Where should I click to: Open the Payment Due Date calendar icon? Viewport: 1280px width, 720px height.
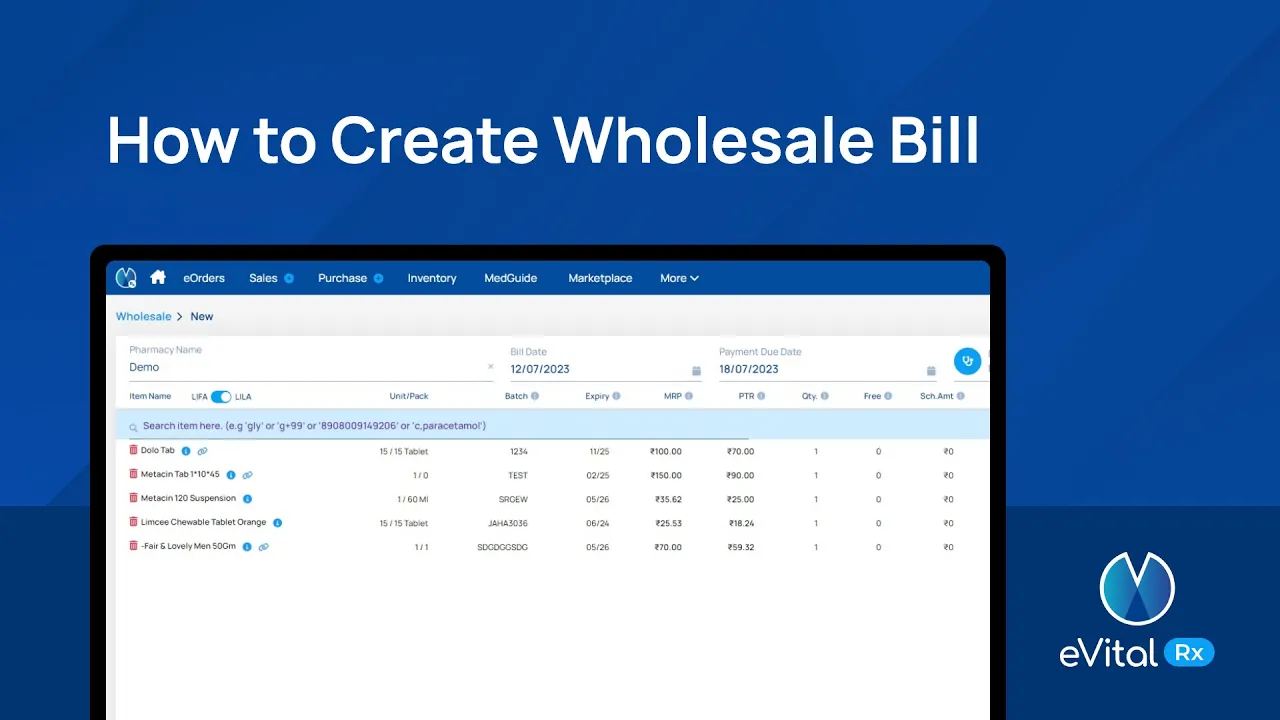point(931,370)
